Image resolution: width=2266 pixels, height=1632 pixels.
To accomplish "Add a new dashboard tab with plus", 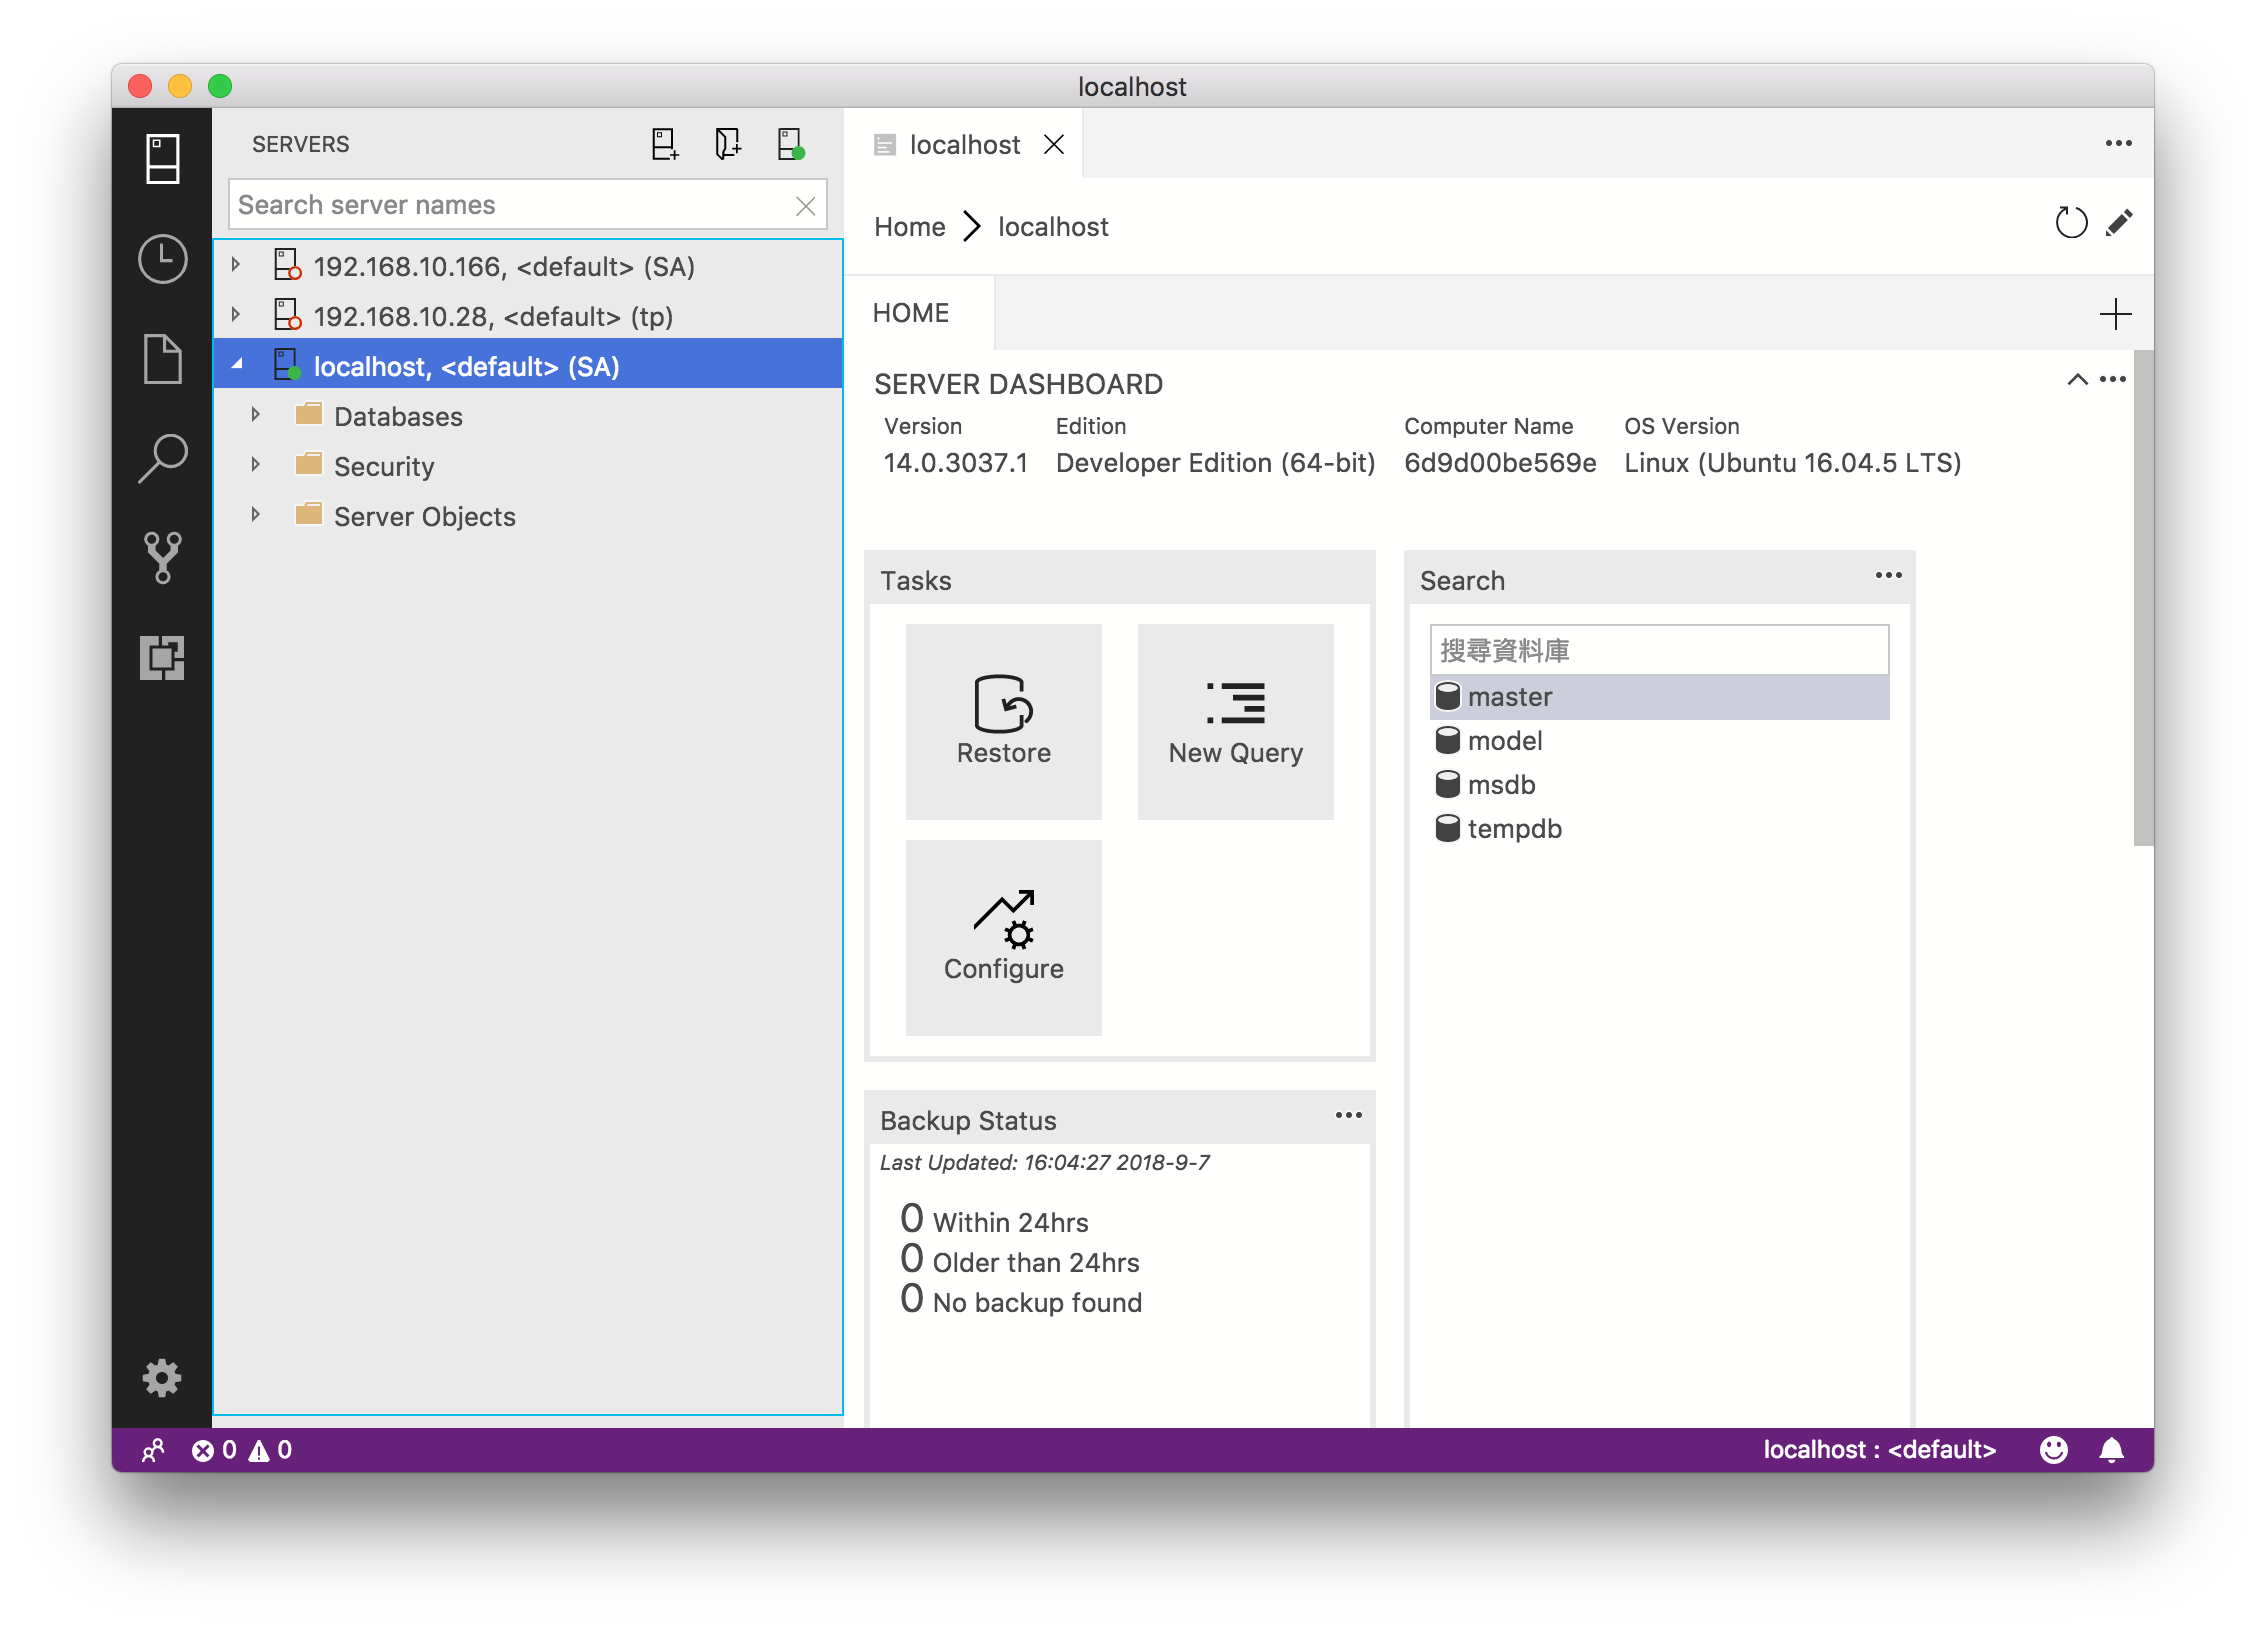I will [2115, 314].
